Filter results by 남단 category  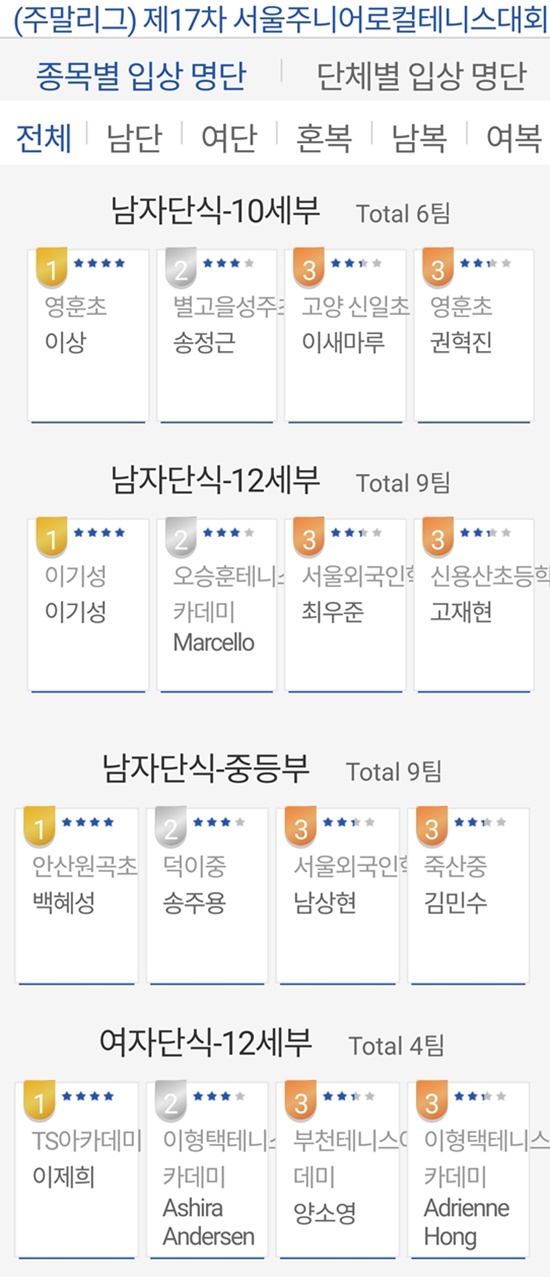point(134,137)
